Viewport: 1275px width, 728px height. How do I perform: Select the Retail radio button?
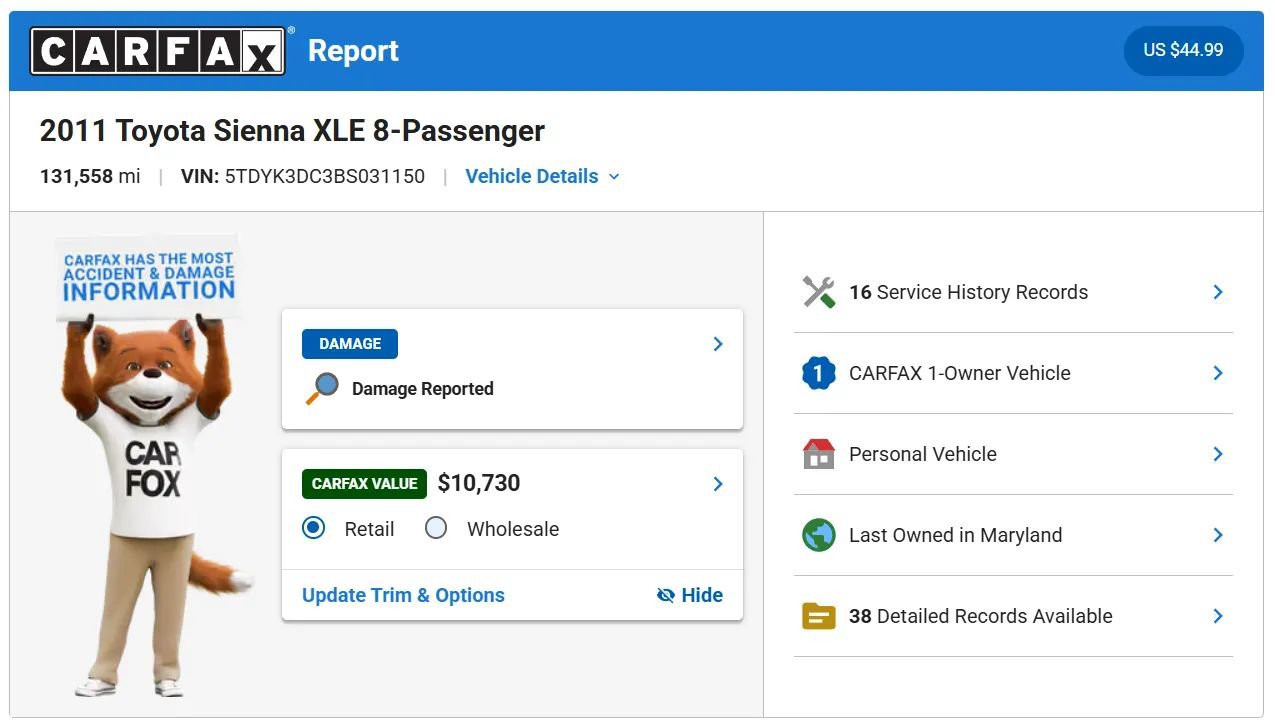(x=314, y=528)
